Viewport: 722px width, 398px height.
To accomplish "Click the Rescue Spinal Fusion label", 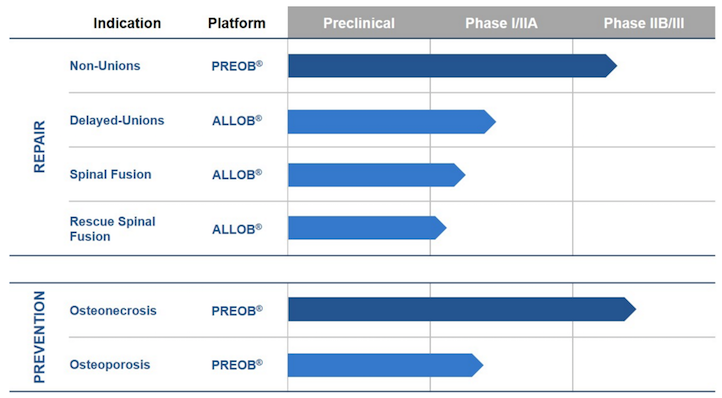I will pyautogui.click(x=113, y=229).
